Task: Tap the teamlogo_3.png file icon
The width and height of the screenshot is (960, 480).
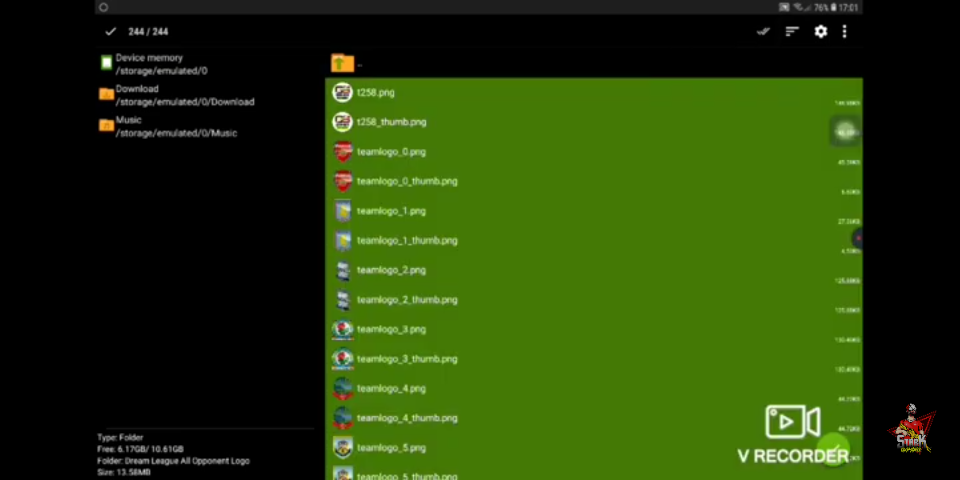Action: click(343, 329)
